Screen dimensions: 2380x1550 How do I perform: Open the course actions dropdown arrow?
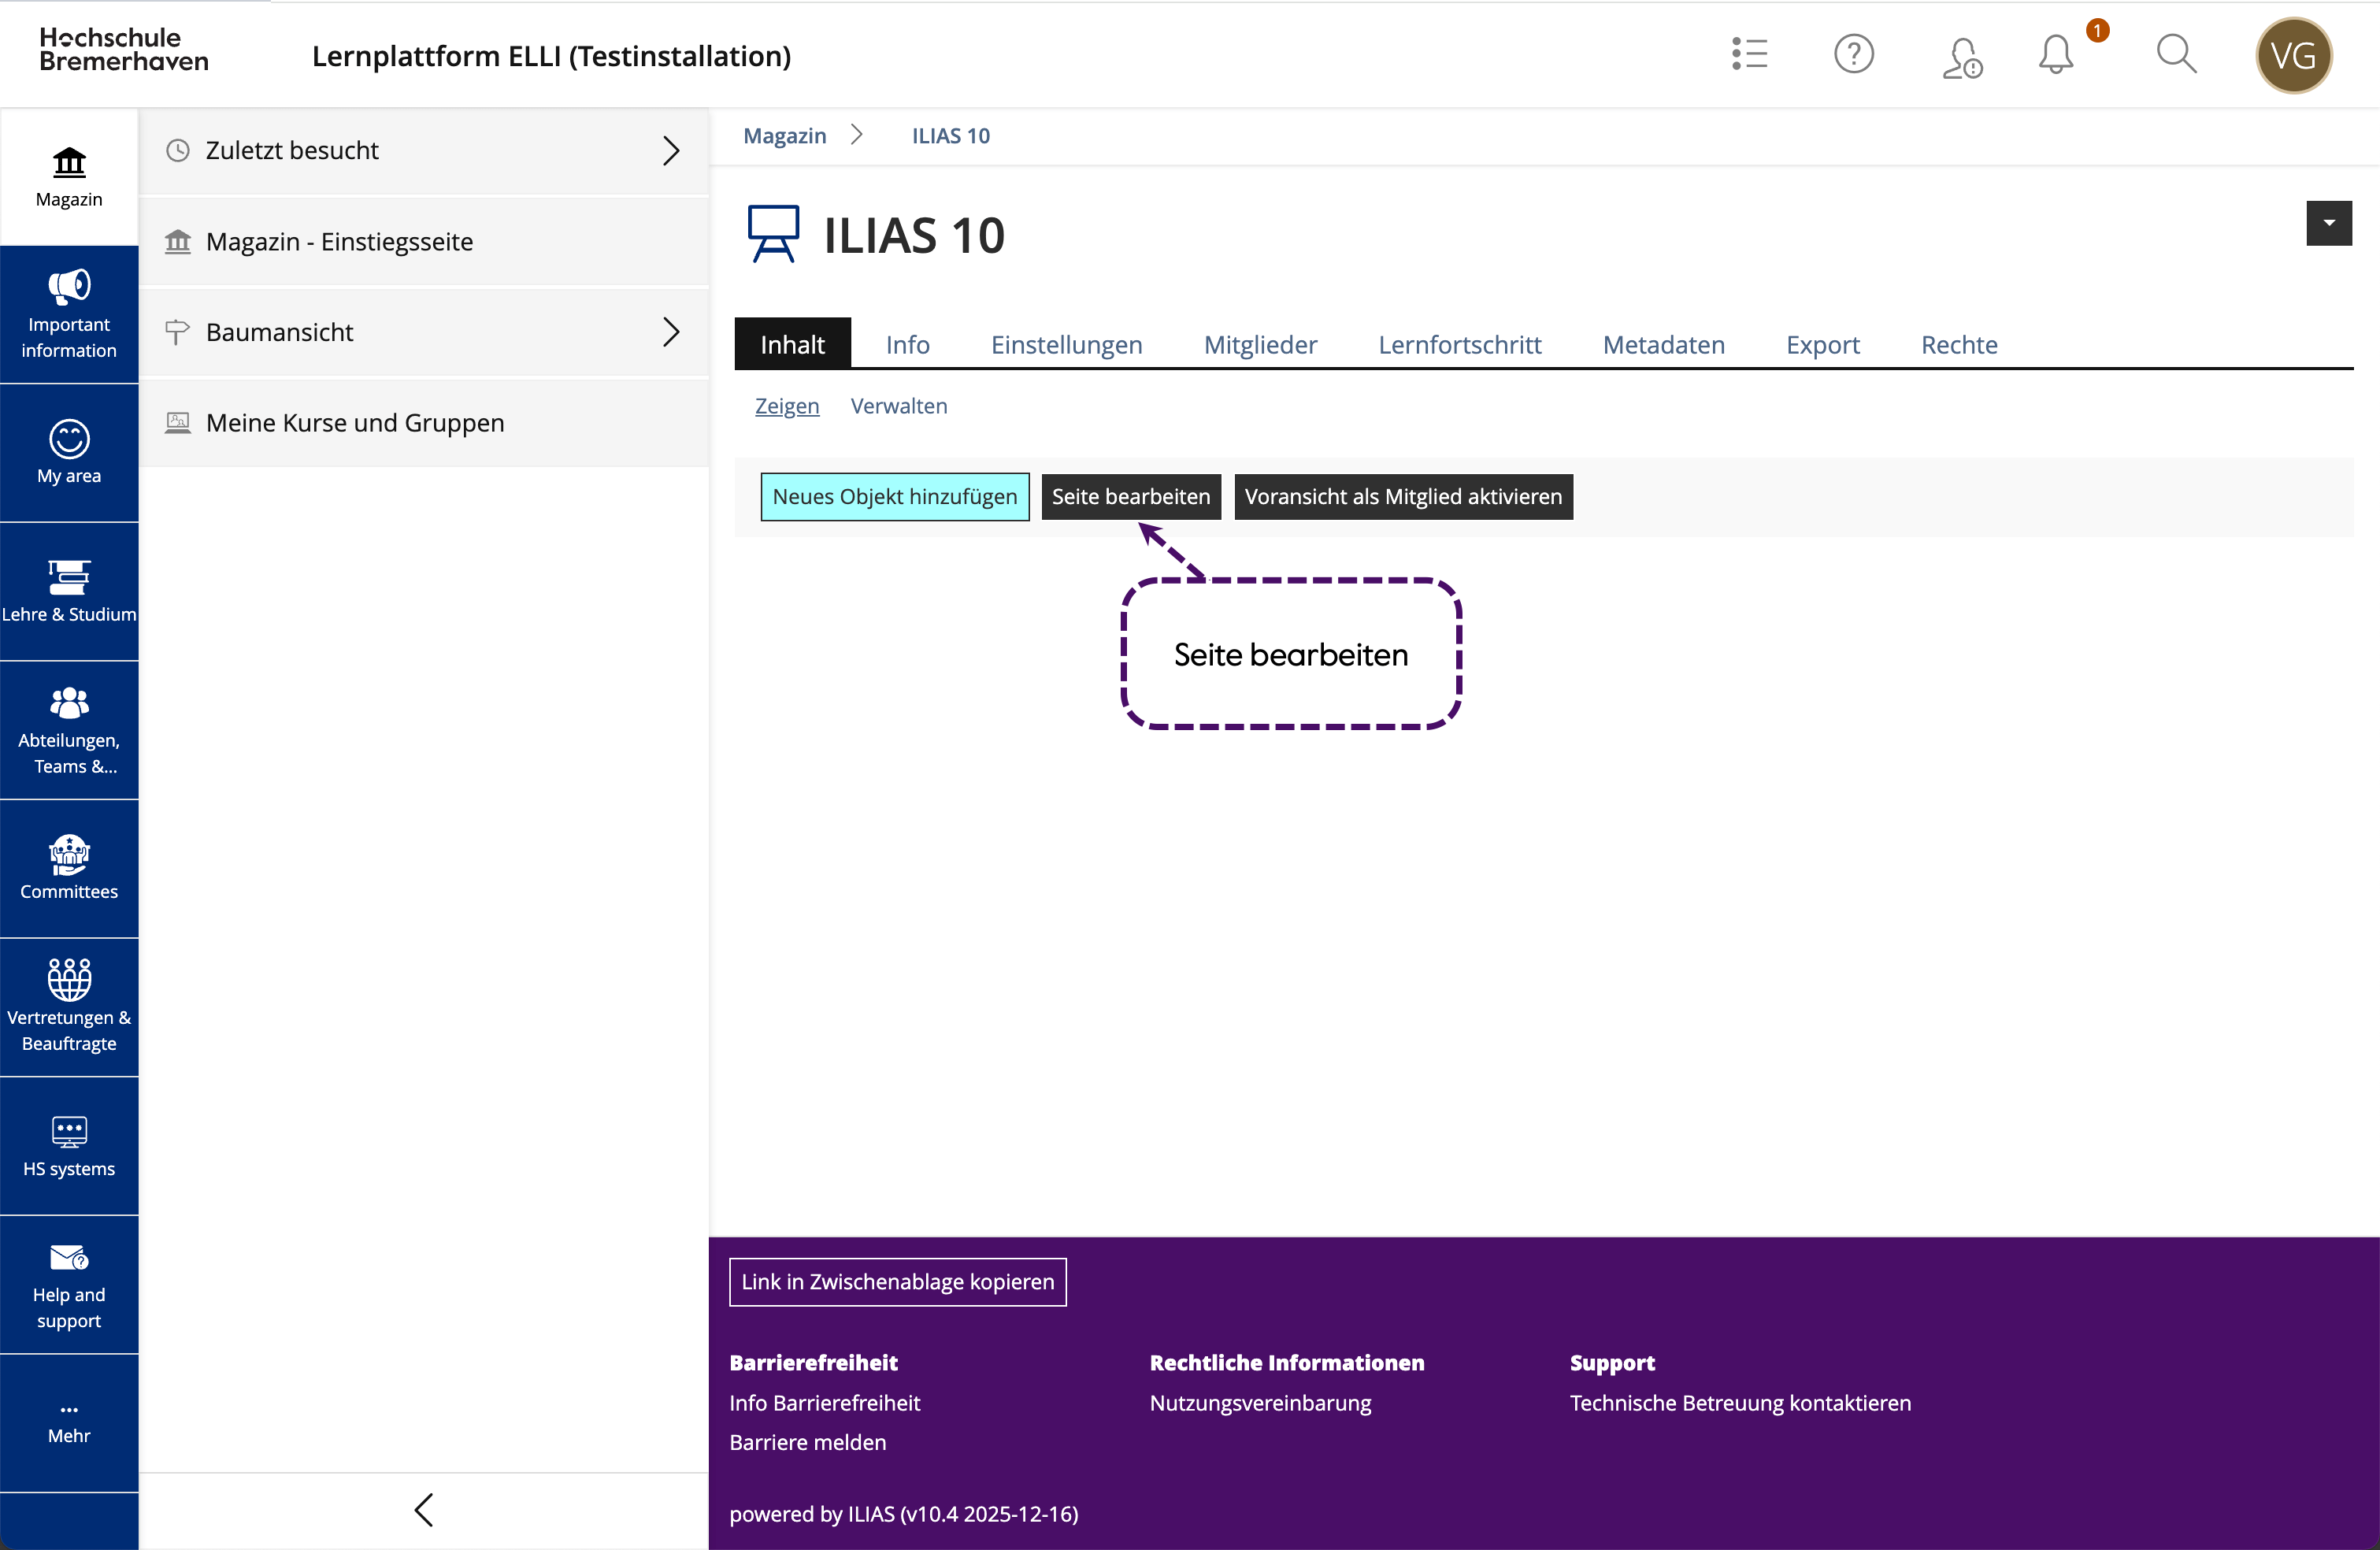pyautogui.click(x=2328, y=223)
